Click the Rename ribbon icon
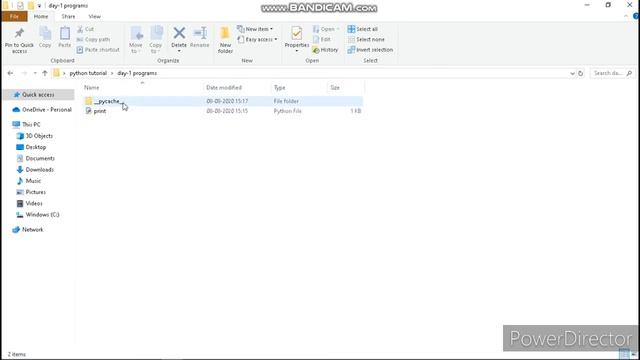The width and height of the screenshot is (640, 360). point(200,33)
